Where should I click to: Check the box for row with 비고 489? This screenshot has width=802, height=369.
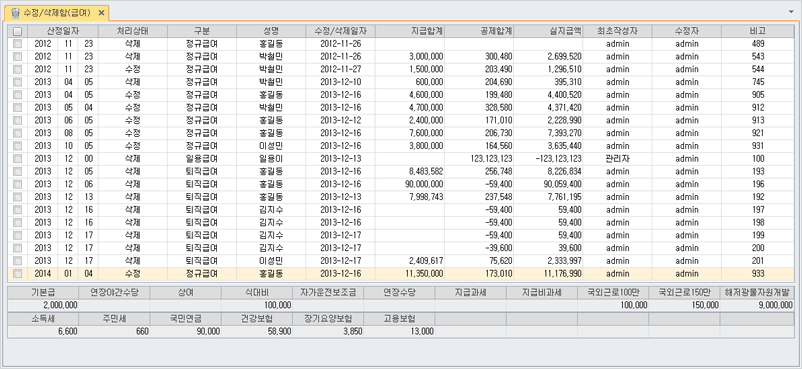point(17,44)
